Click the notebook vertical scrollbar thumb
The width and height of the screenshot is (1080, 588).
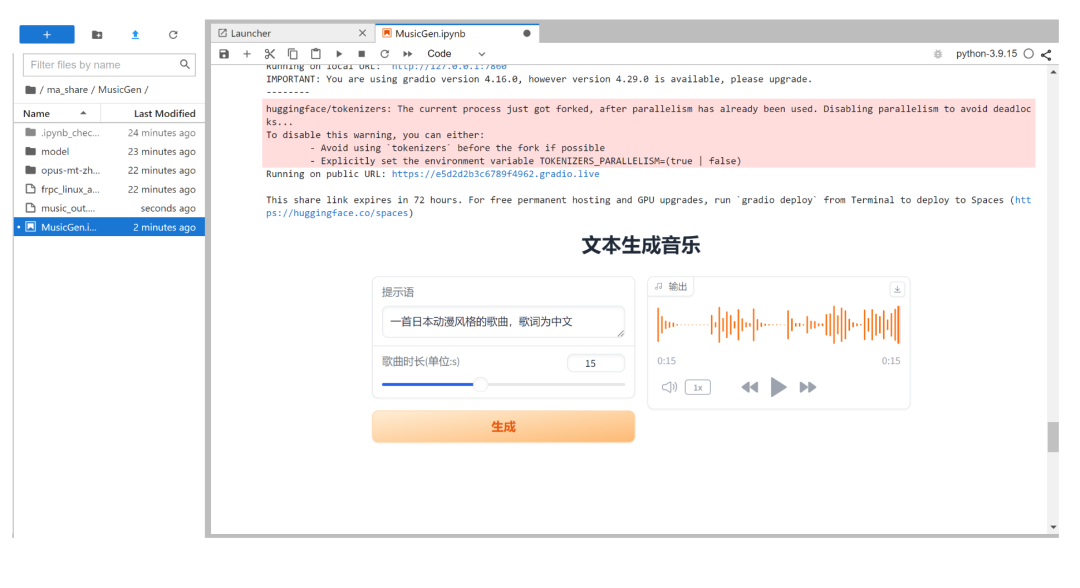click(x=1053, y=437)
